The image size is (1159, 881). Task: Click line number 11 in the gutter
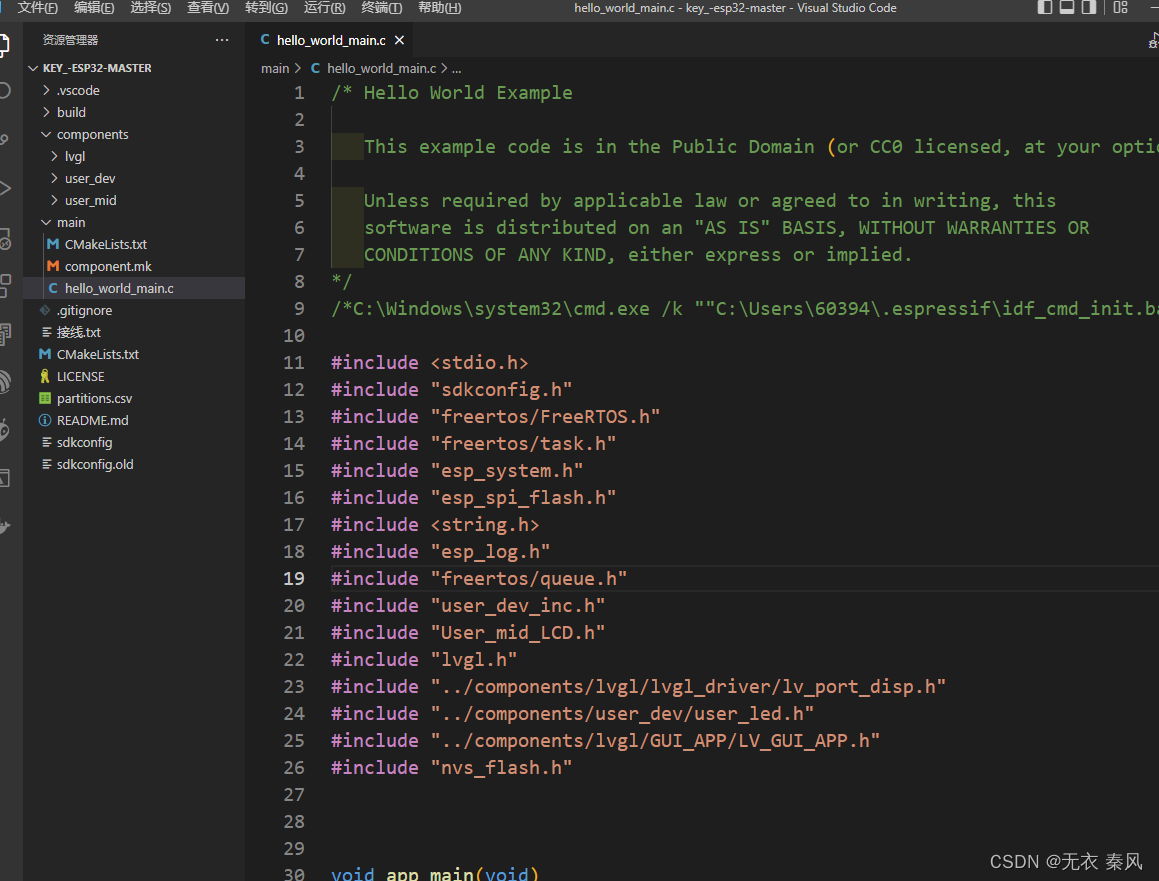pos(293,363)
